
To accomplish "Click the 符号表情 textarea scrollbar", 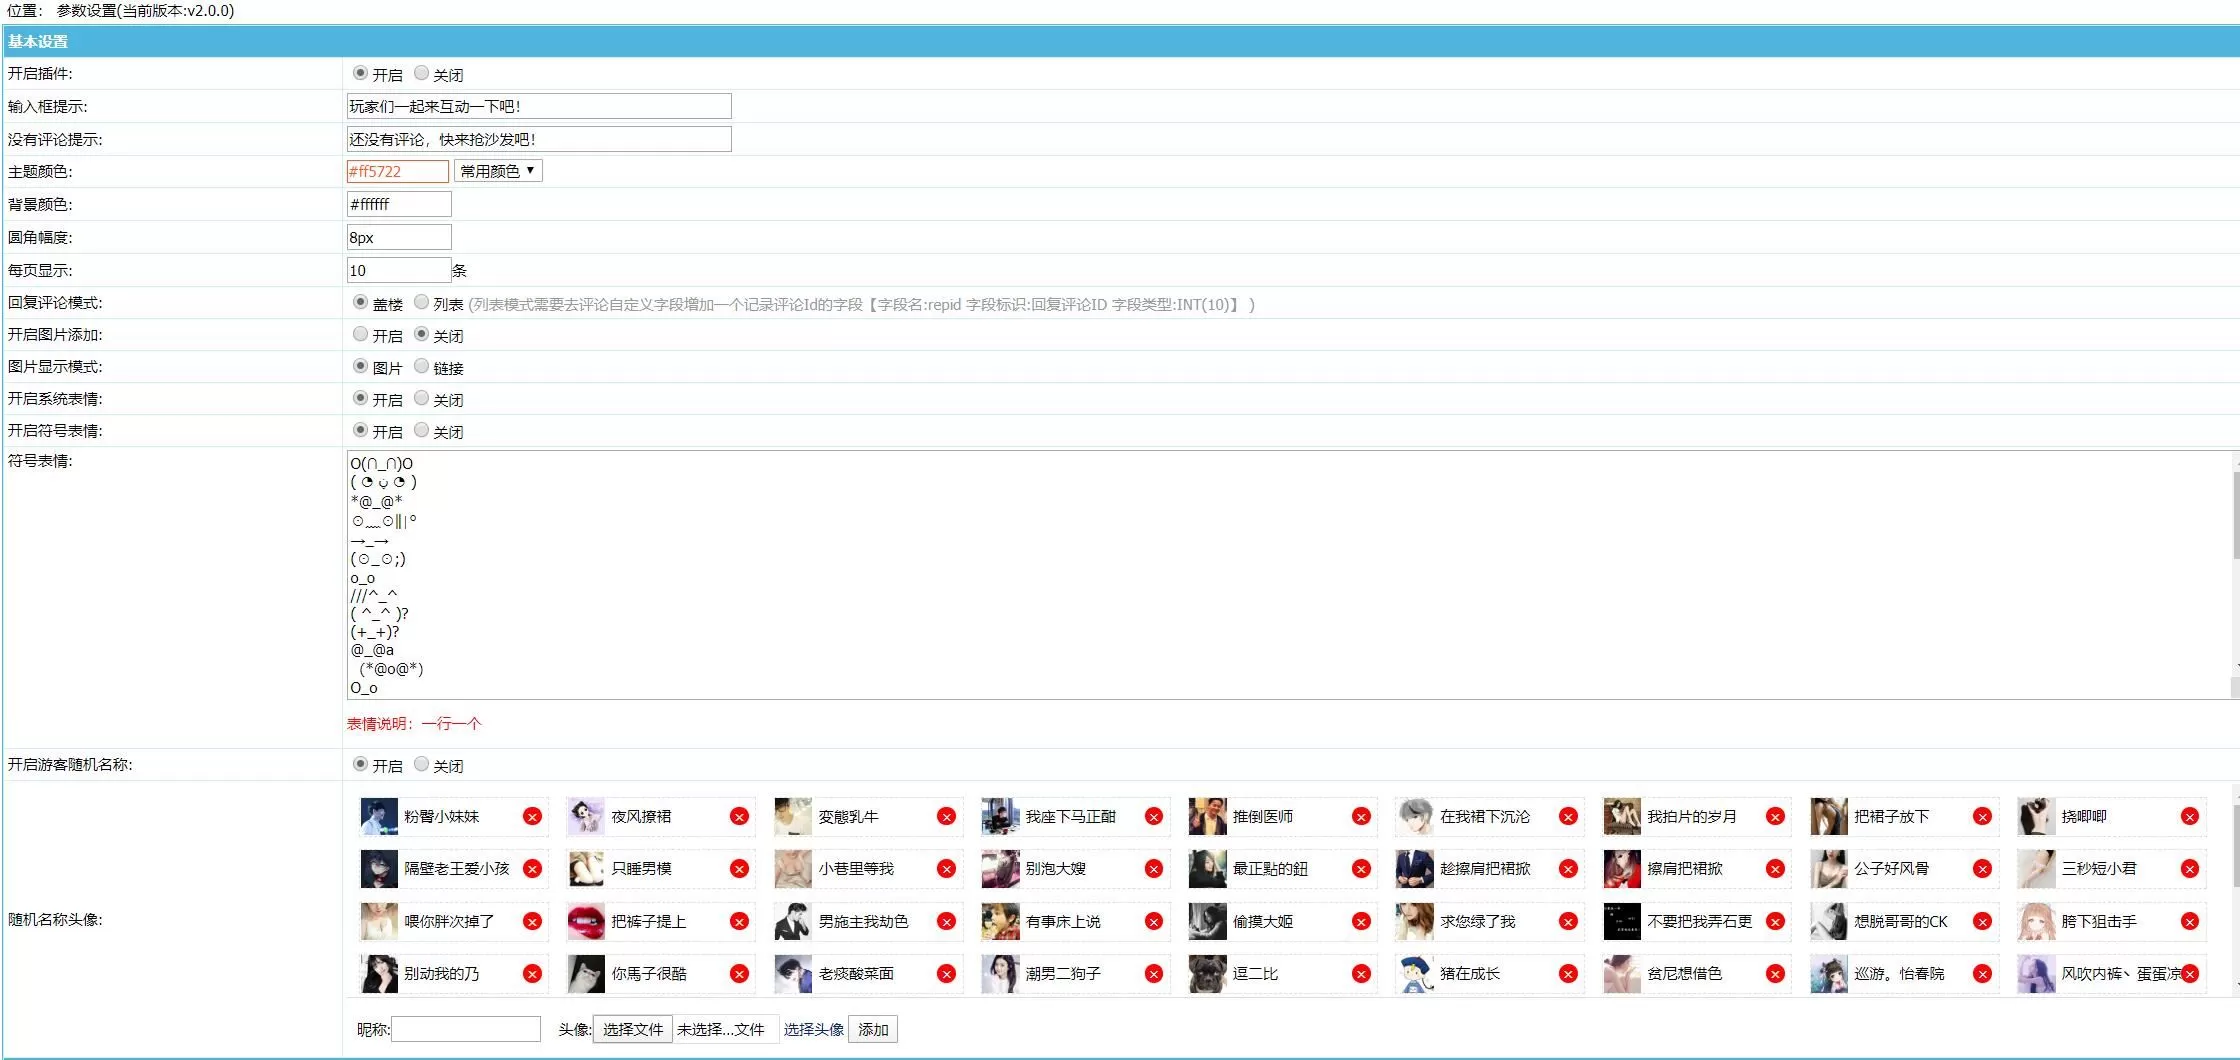I will point(2235,575).
